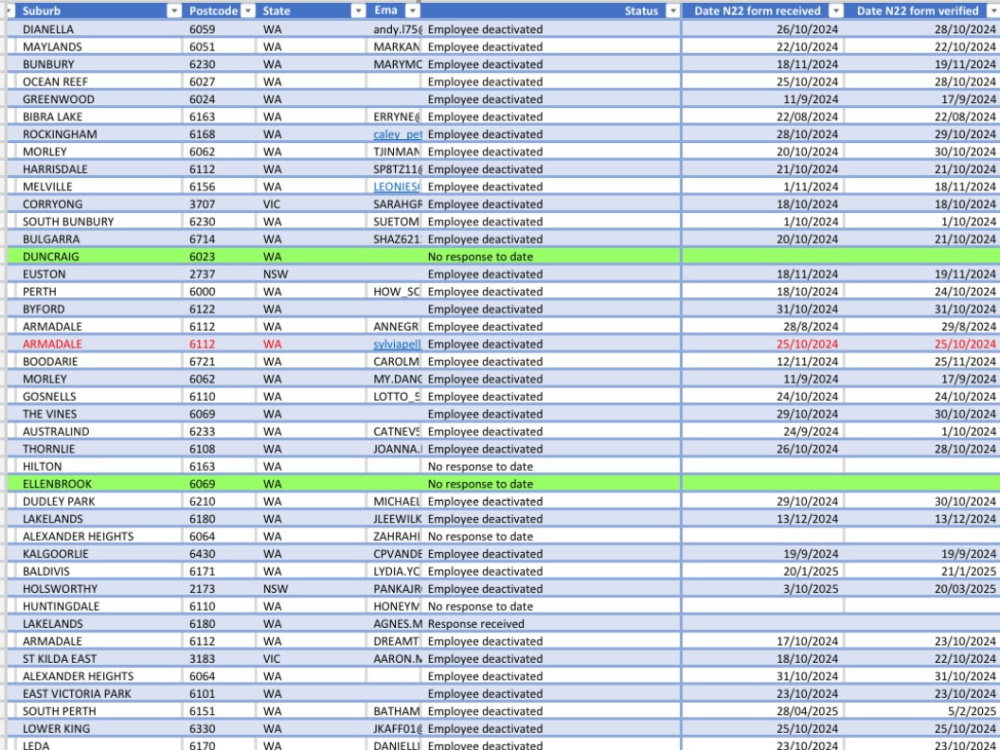The image size is (1000, 750).
Task: Select the 20/03/2025 verified date cell
Action: [x=922, y=589]
